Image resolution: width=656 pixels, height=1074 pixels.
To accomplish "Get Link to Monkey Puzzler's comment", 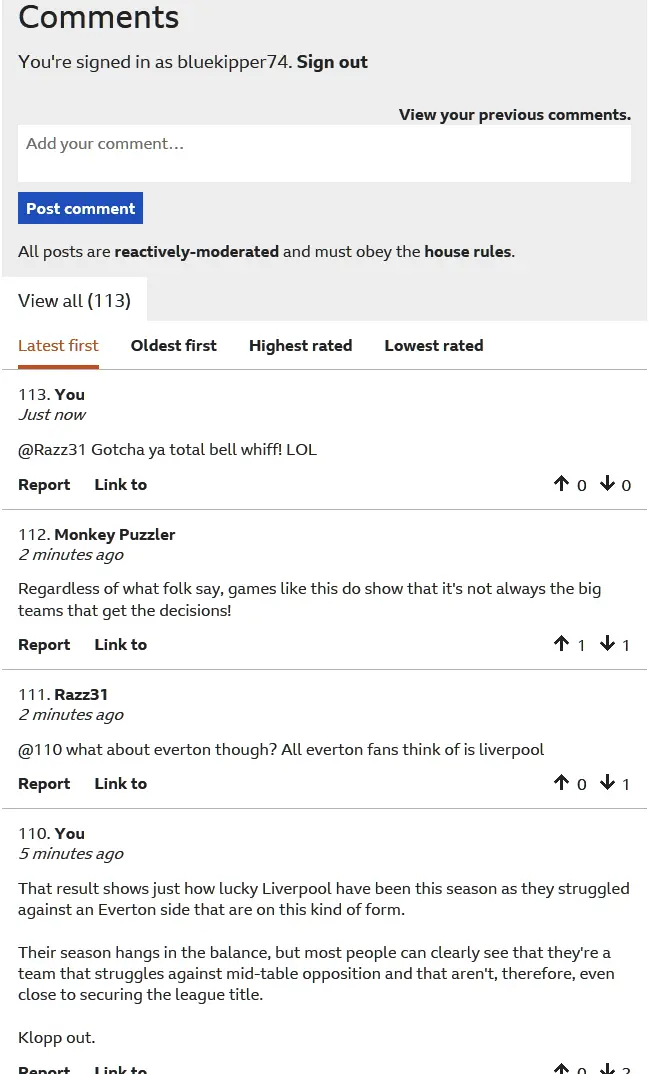I will point(120,645).
